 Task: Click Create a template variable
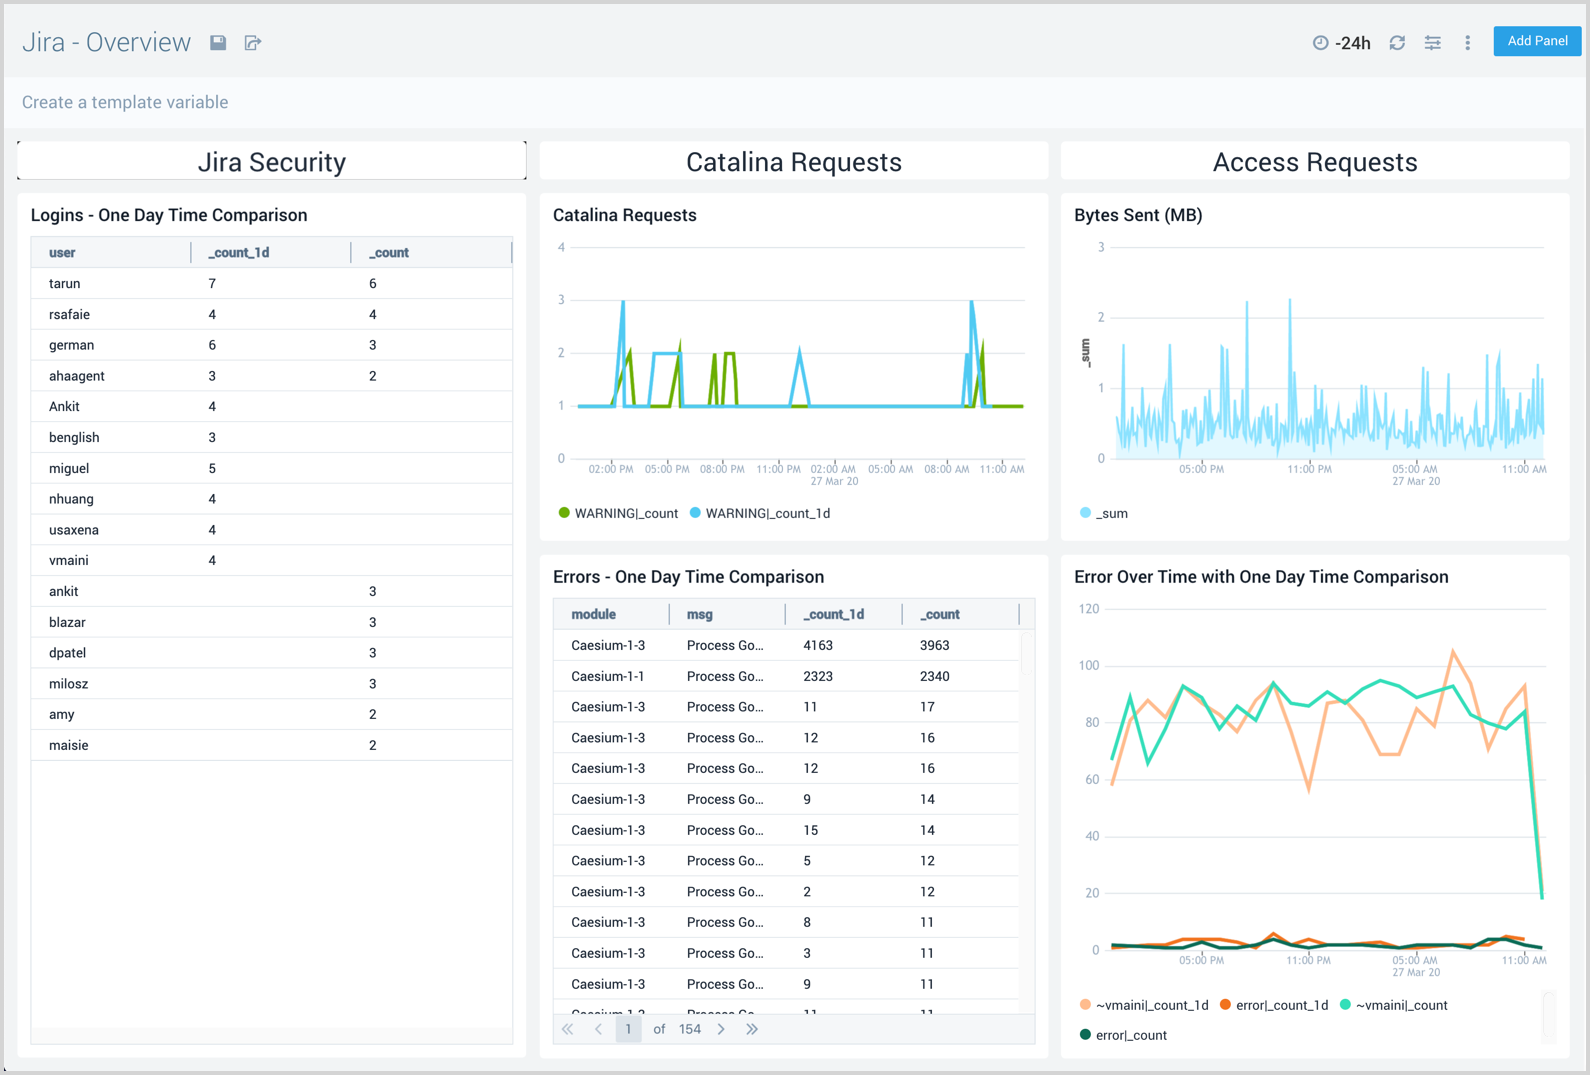(x=125, y=102)
